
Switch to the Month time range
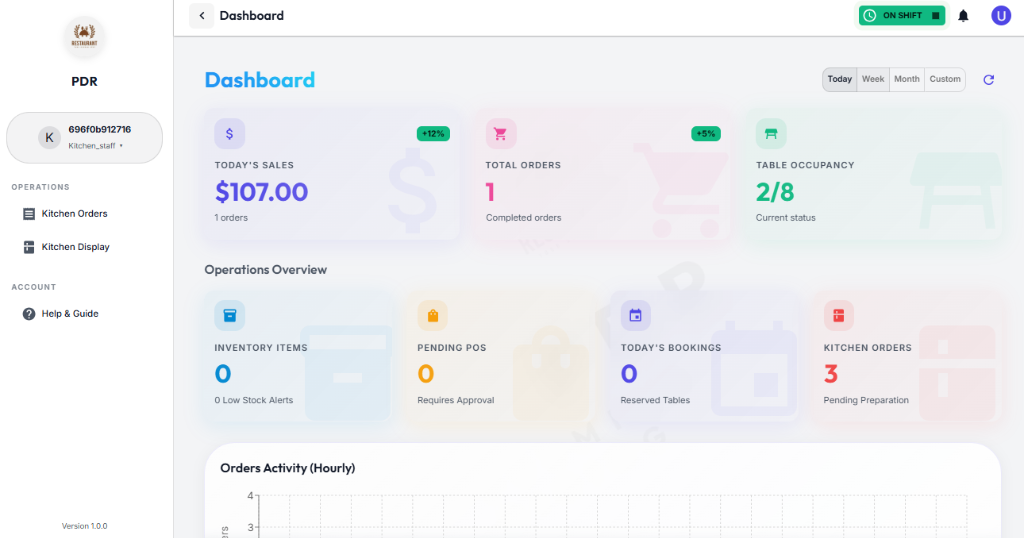click(x=907, y=80)
